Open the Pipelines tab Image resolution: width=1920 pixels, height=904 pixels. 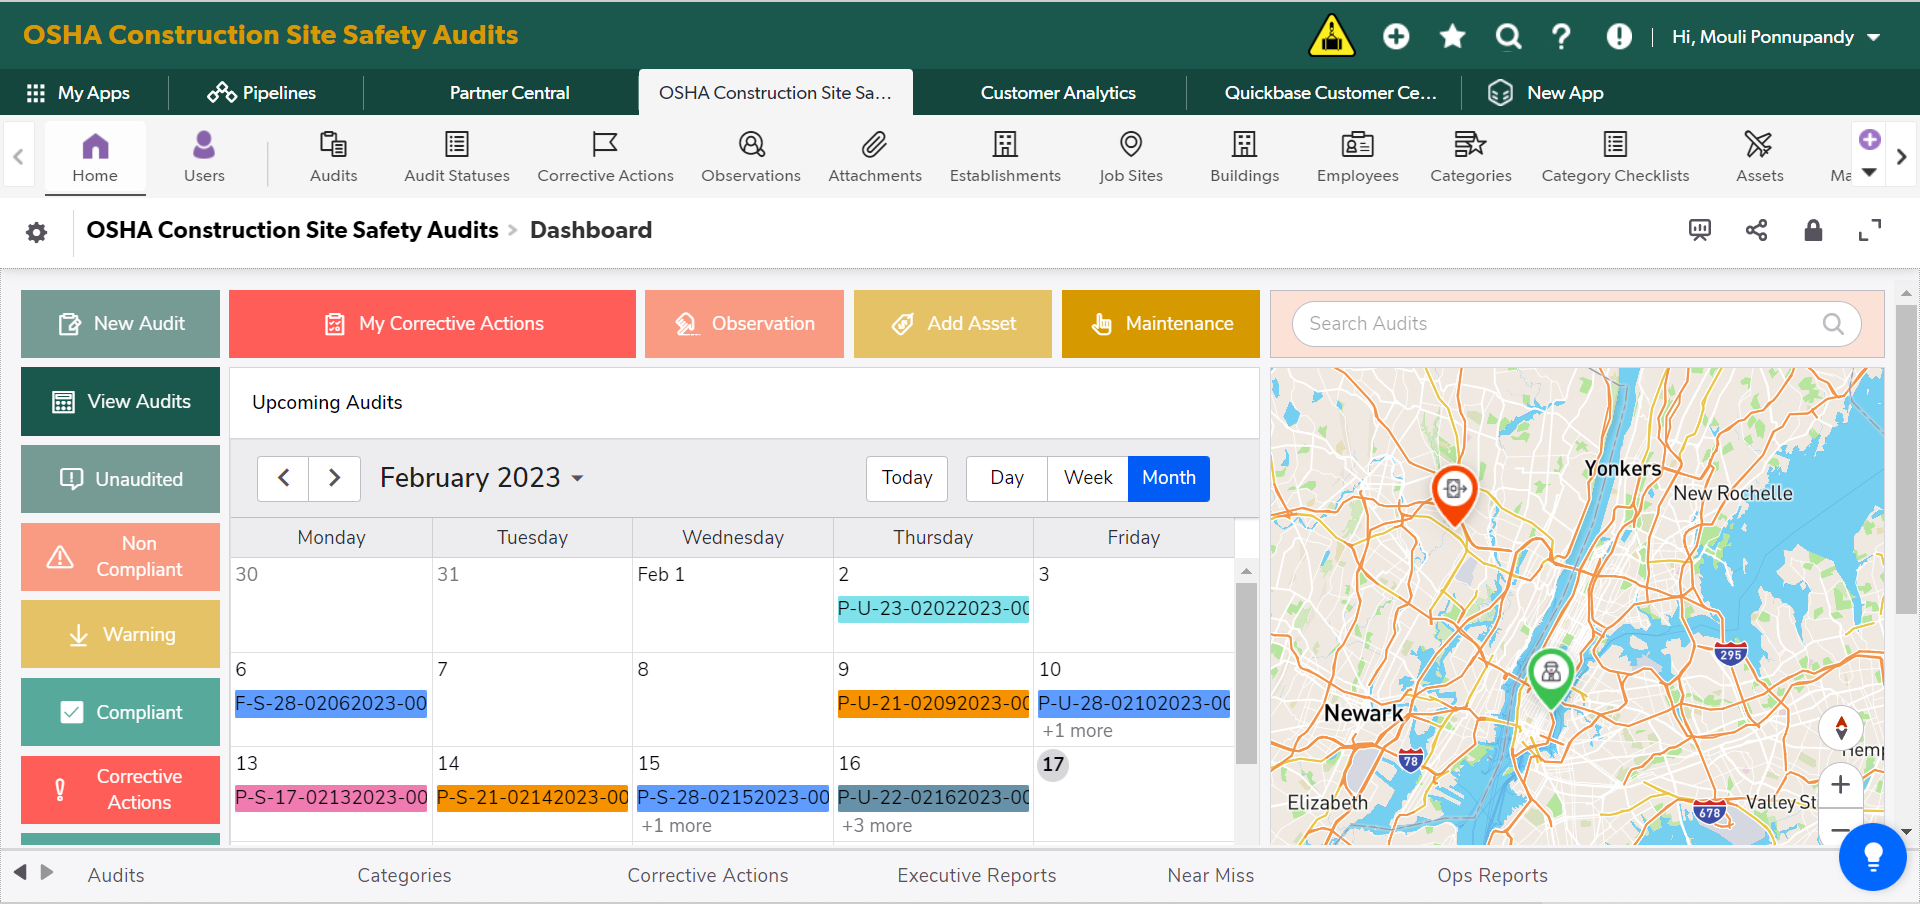(x=262, y=93)
